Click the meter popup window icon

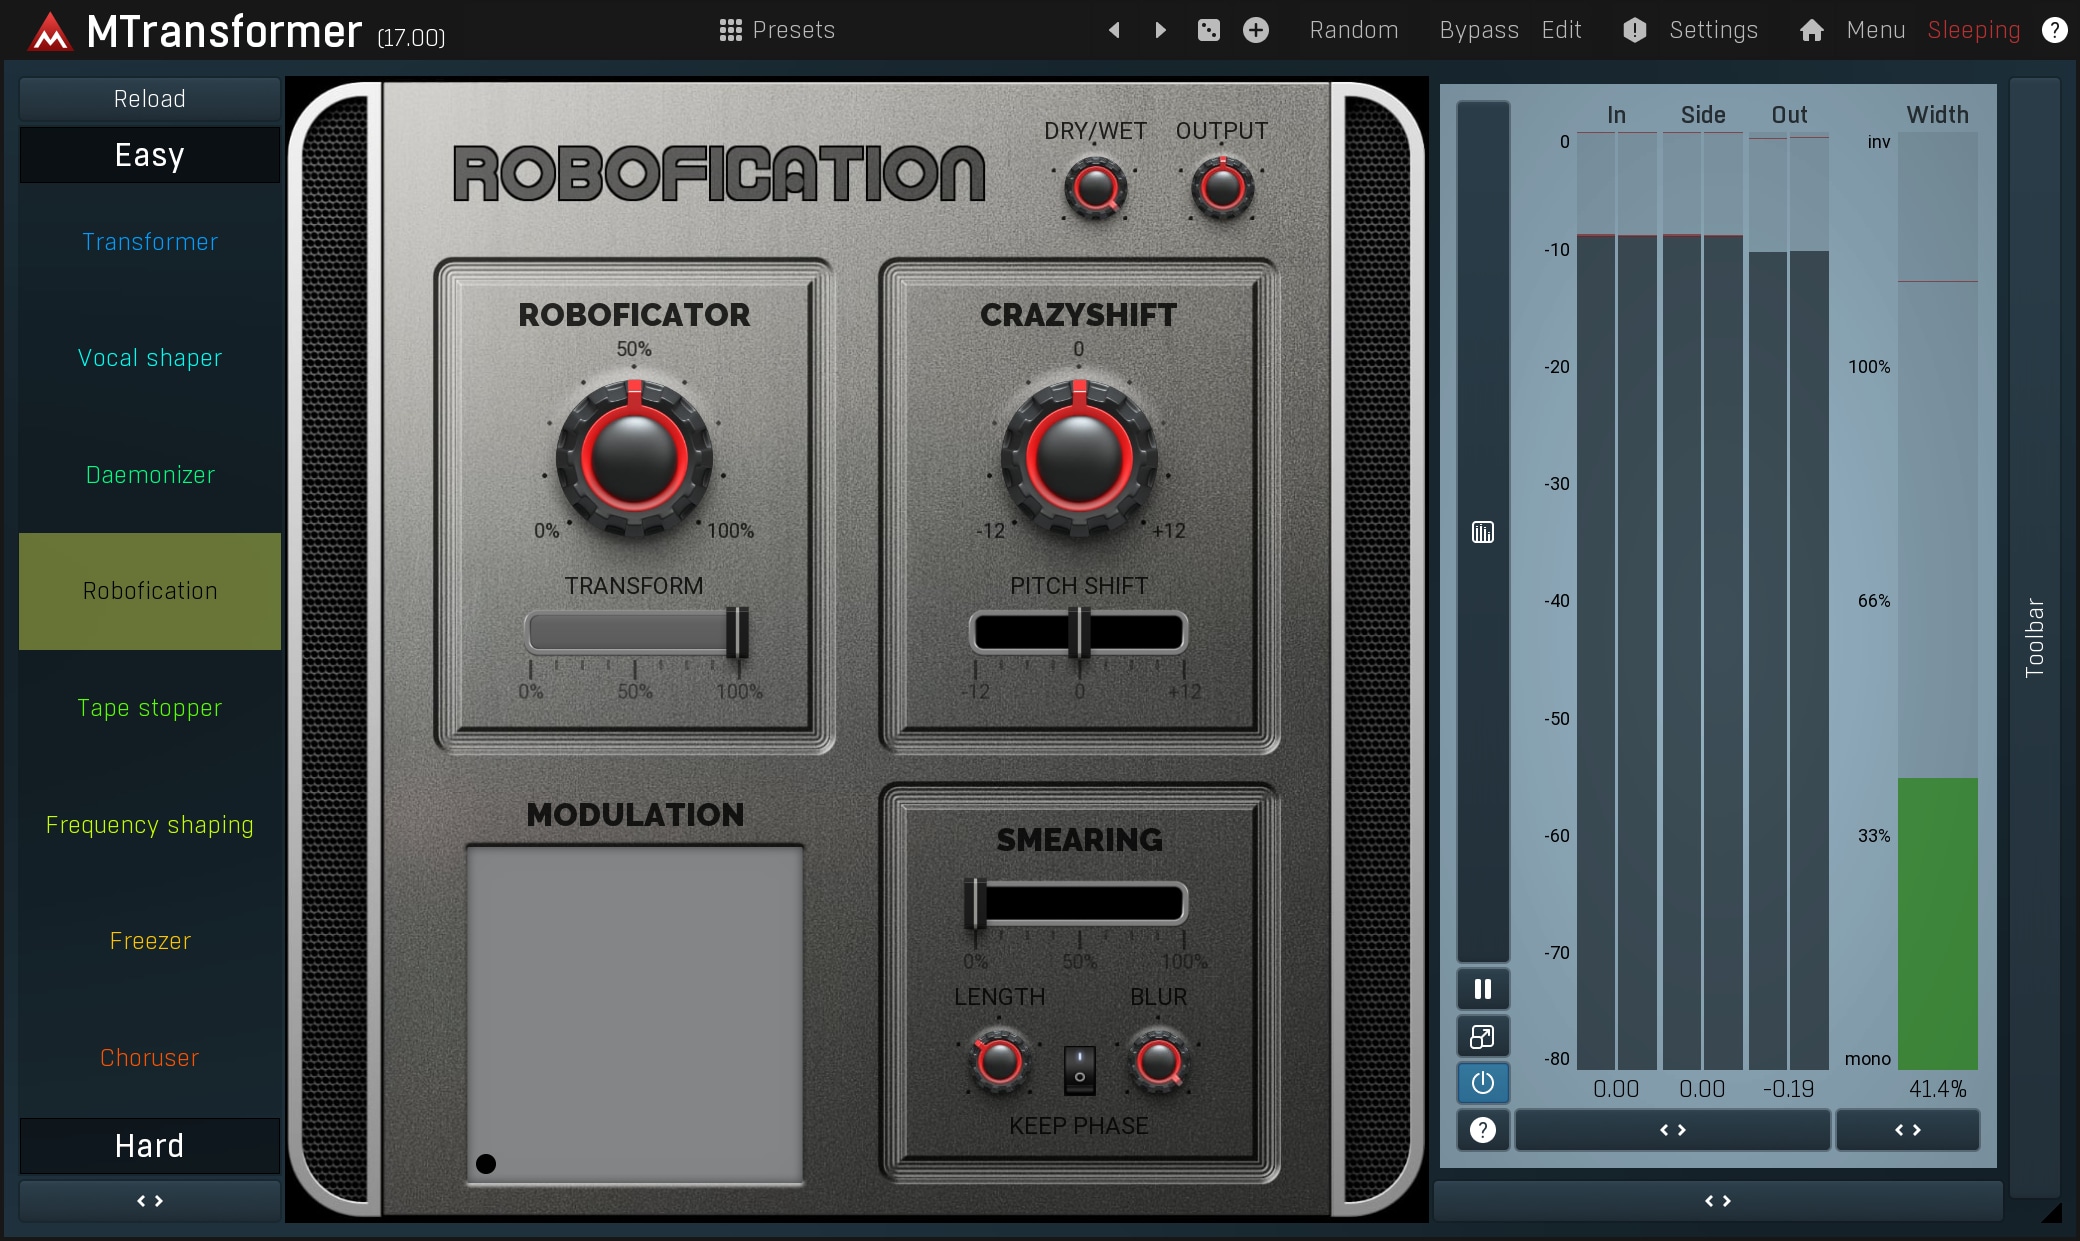(x=1483, y=1037)
